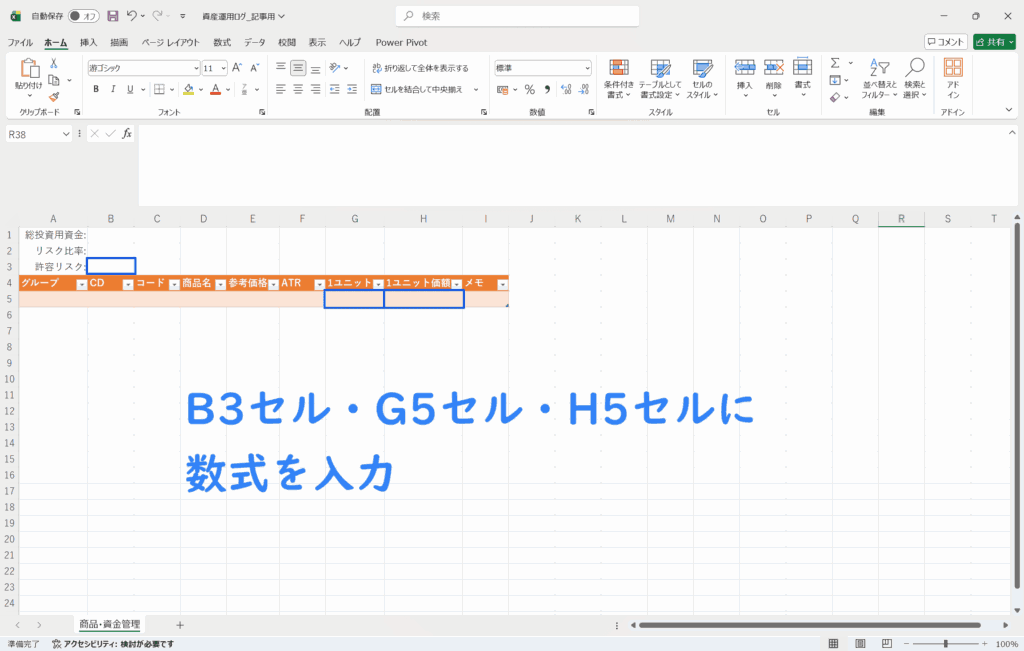This screenshot has width=1024, height=651.
Task: Toggle the AutoSave switch
Action: click(83, 16)
